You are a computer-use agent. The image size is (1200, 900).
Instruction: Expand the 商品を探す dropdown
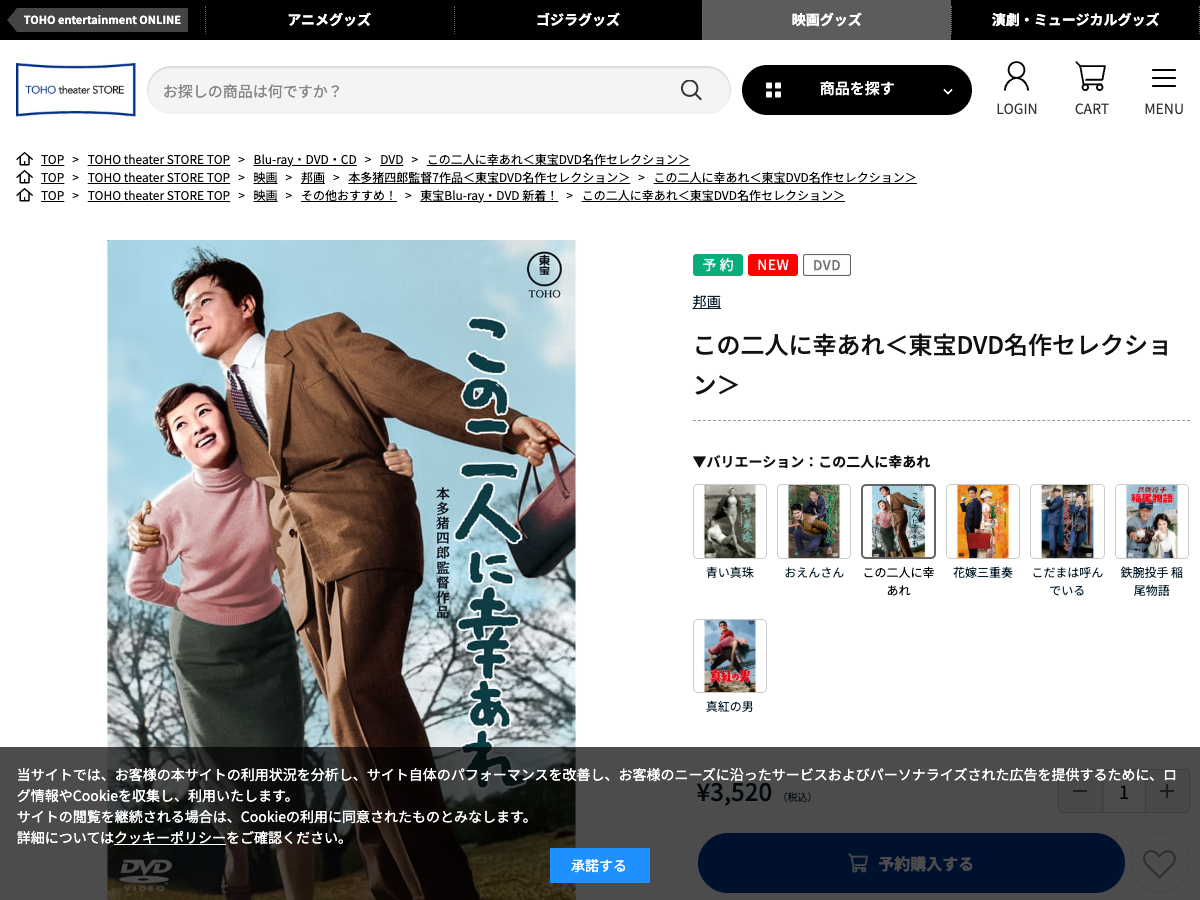[857, 90]
